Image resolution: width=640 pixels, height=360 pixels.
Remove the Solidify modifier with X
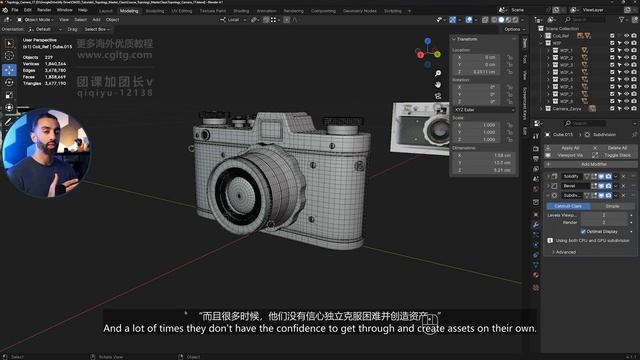(x=623, y=176)
